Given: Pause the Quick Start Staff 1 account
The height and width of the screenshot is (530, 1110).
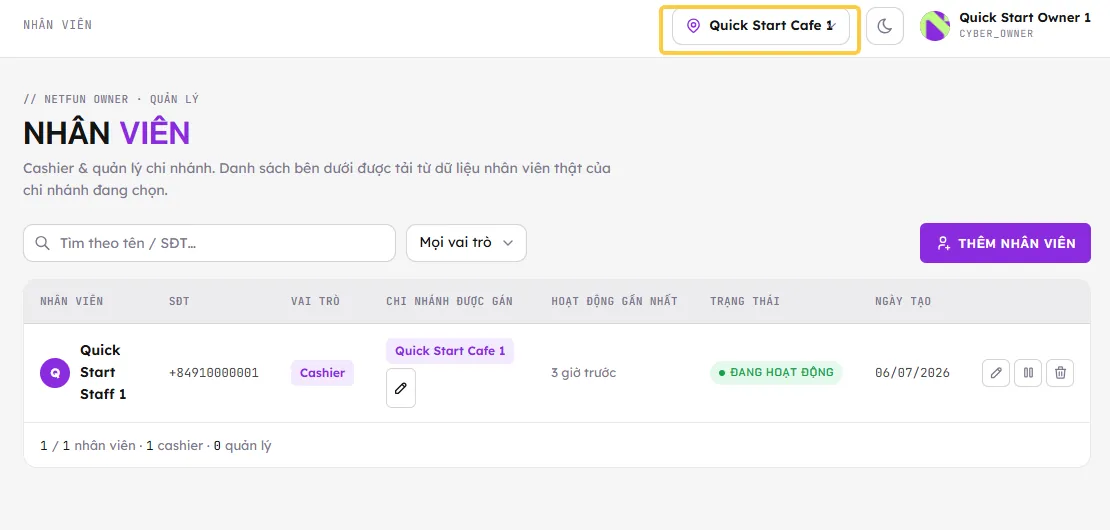Looking at the screenshot, I should 1028,372.
